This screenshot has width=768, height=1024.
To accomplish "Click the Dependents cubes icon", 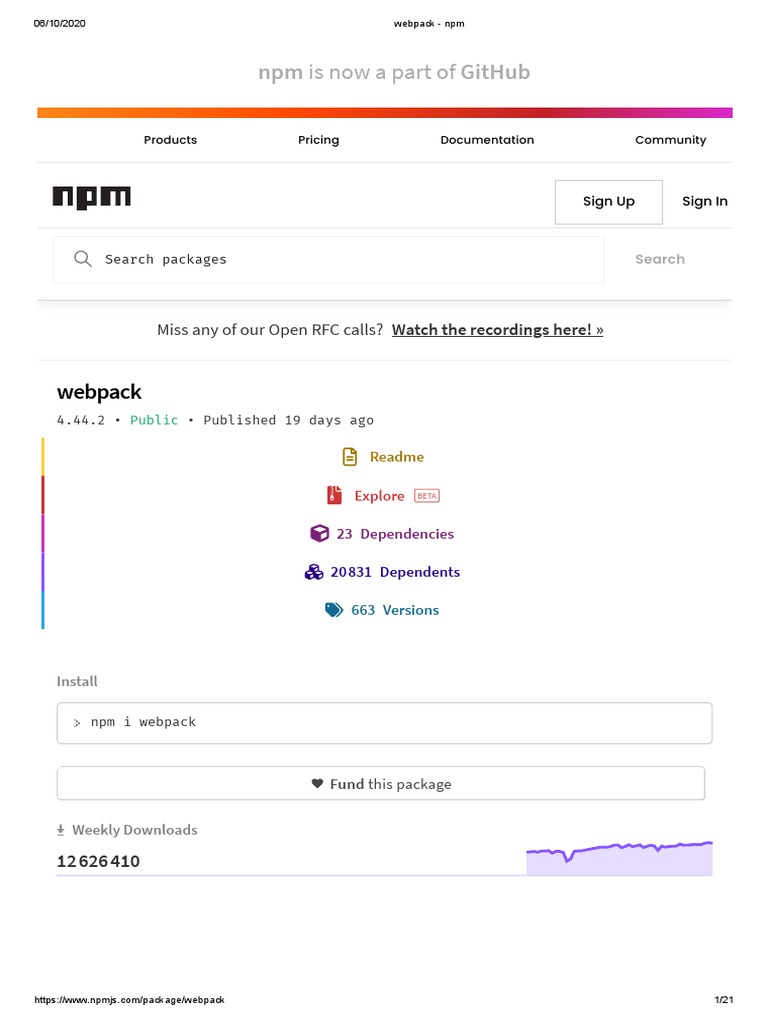I will coord(314,572).
